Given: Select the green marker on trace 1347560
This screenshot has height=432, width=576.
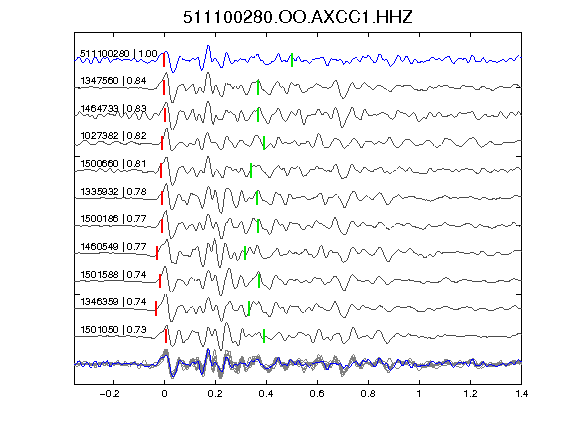Looking at the screenshot, I should [x=258, y=87].
